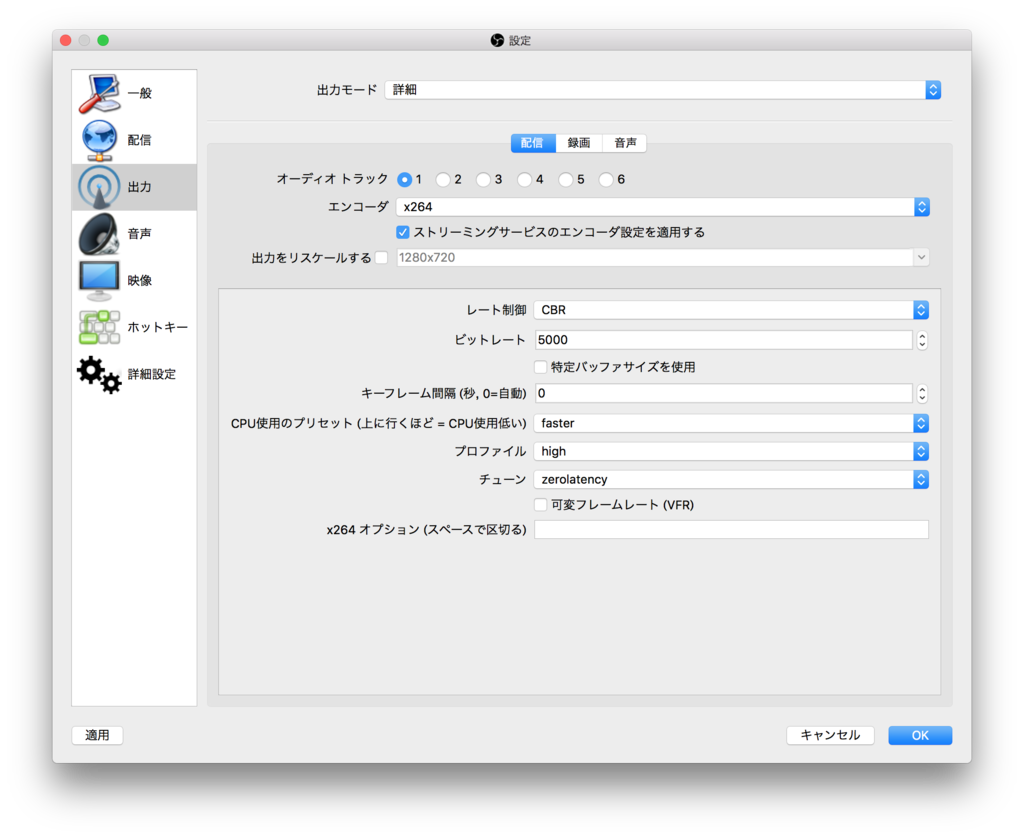Switch to the 音声 tab
The image size is (1024, 838).
(x=625, y=142)
